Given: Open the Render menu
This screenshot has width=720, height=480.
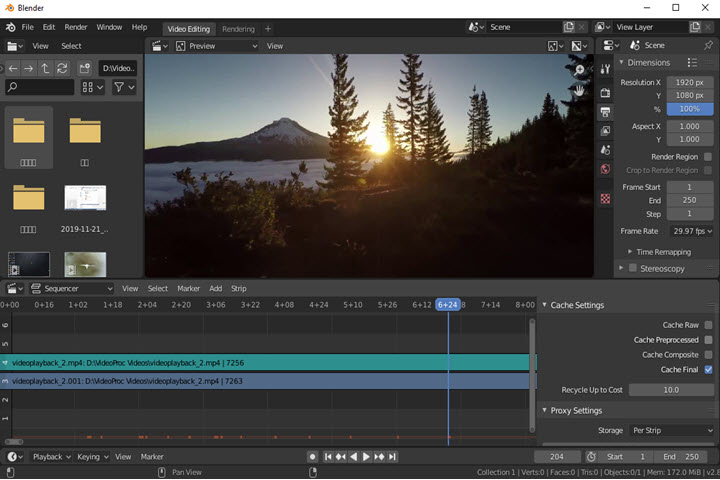Looking at the screenshot, I should point(76,27).
